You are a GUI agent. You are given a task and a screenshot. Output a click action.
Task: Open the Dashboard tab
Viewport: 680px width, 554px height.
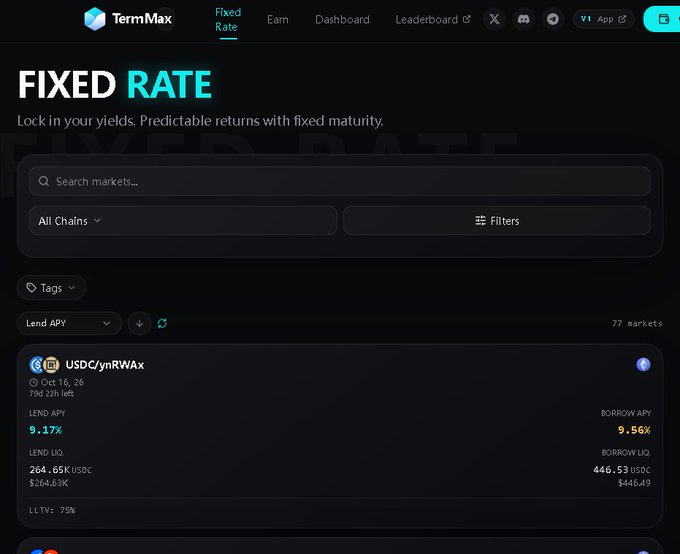click(x=342, y=20)
